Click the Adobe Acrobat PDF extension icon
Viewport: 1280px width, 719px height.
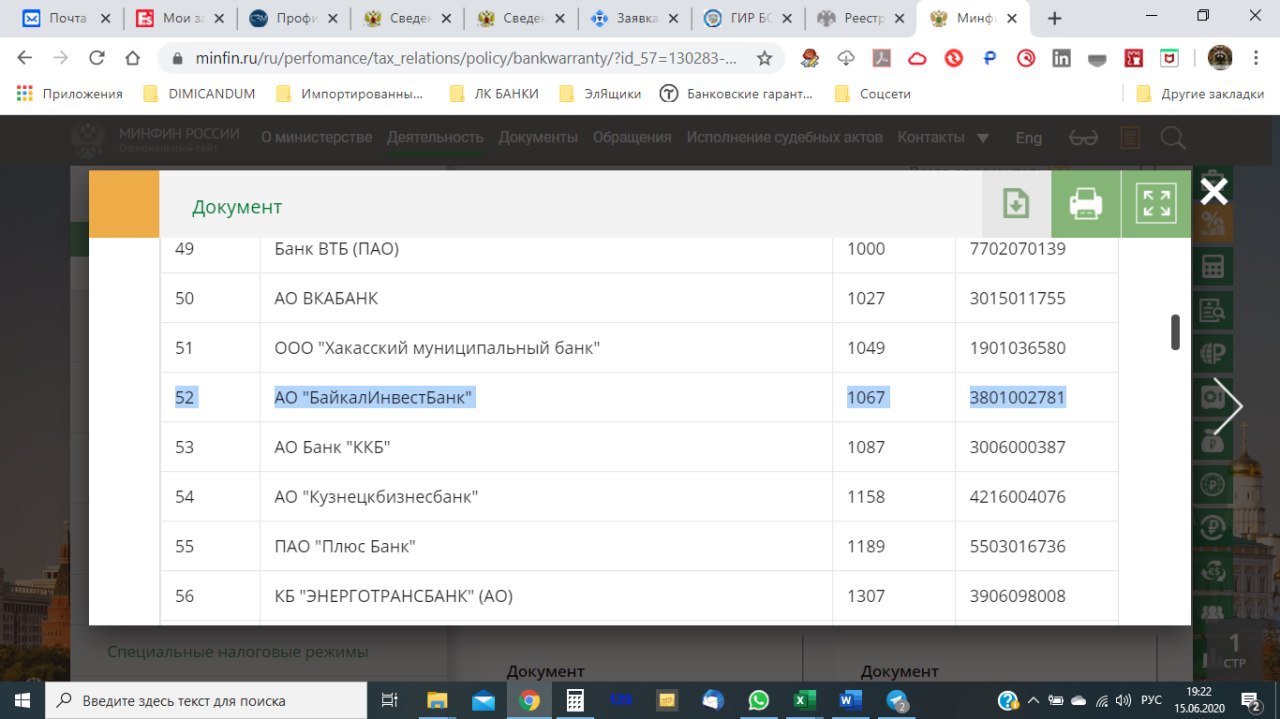click(882, 58)
